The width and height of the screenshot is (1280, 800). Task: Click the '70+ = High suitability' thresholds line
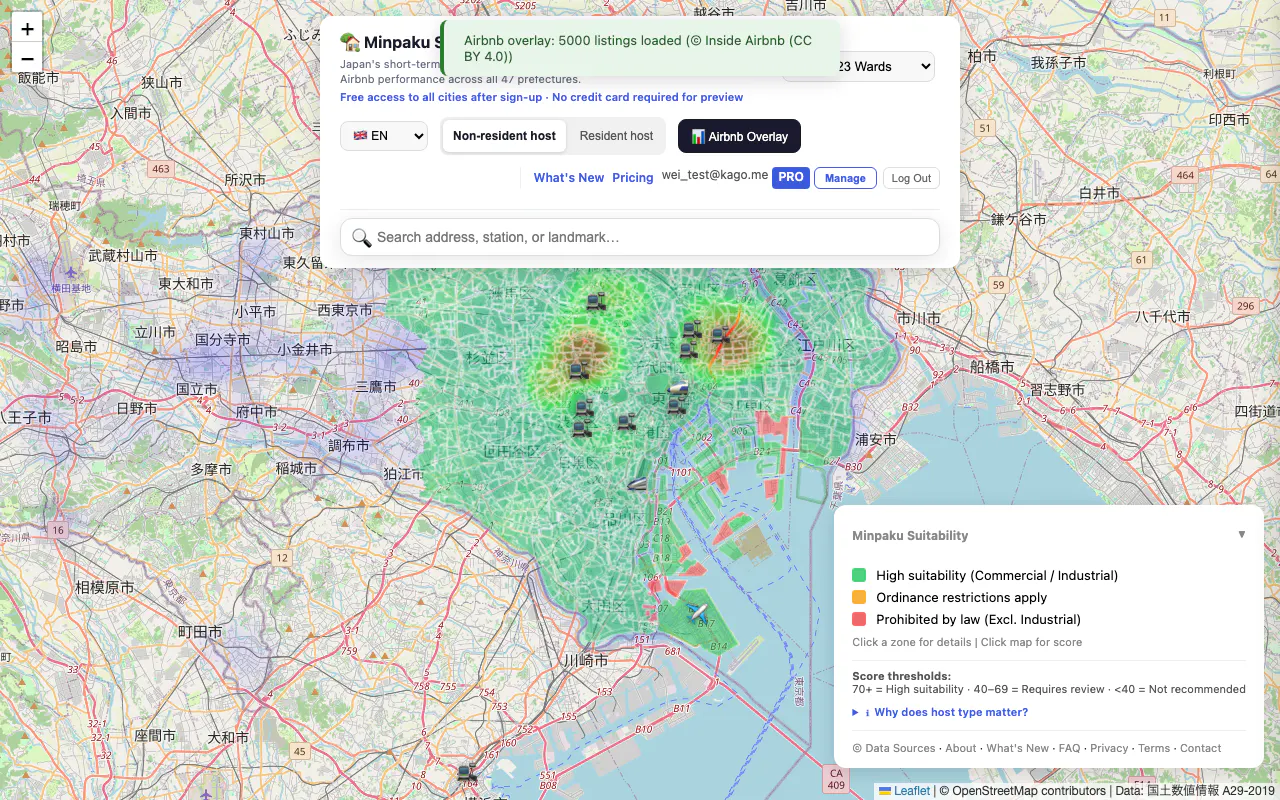click(x=1049, y=689)
